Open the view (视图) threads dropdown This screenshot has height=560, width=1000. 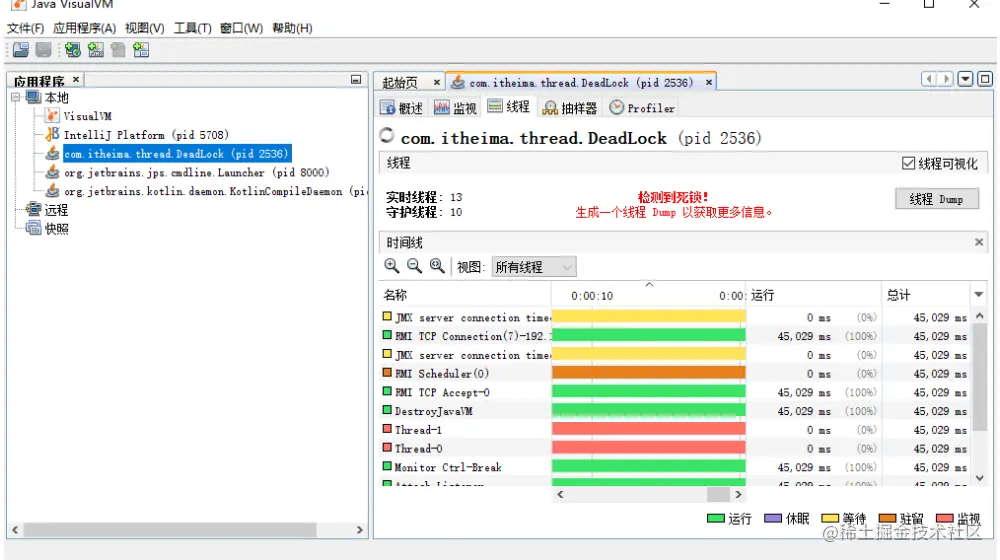[534, 267]
